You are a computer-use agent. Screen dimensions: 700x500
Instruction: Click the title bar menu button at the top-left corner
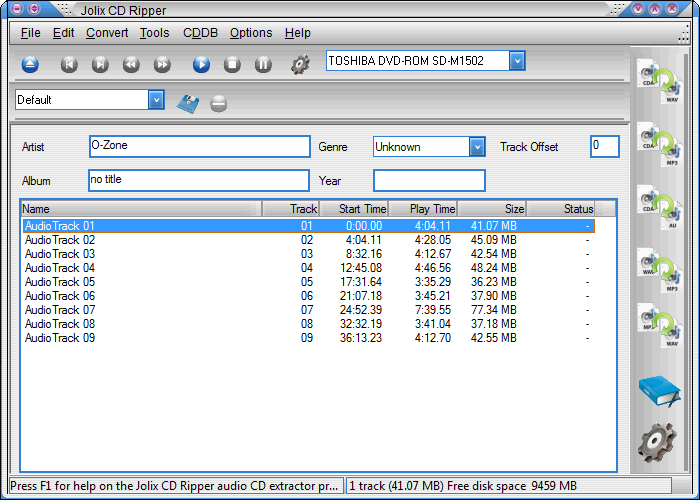pyautogui.click(x=17, y=8)
